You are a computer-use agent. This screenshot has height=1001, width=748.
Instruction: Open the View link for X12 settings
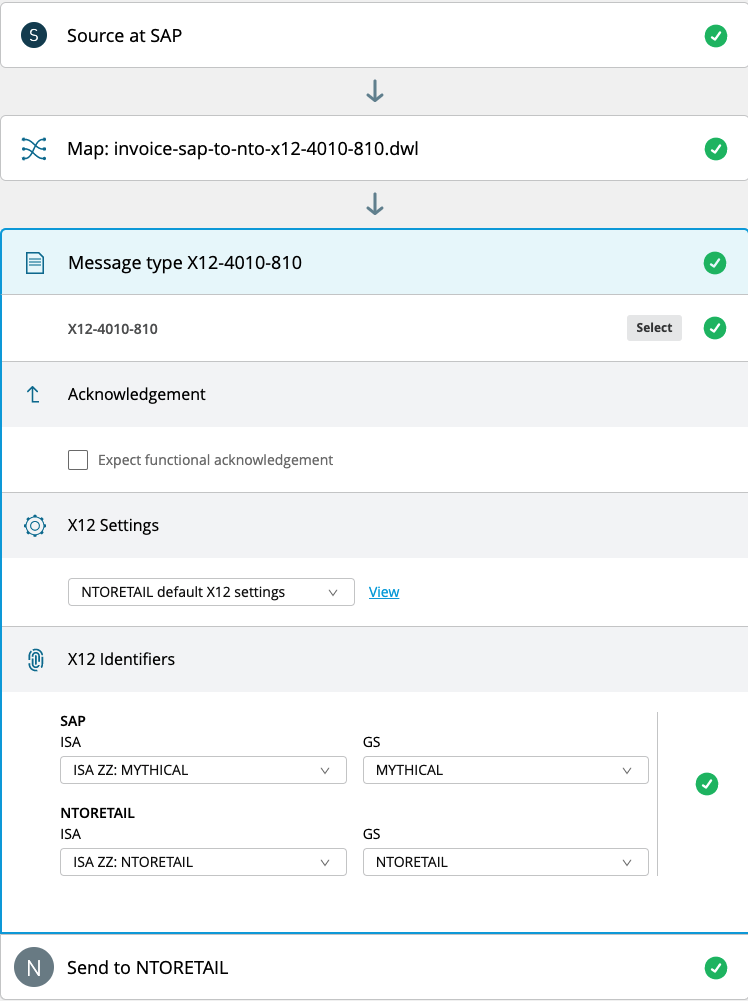click(x=384, y=592)
